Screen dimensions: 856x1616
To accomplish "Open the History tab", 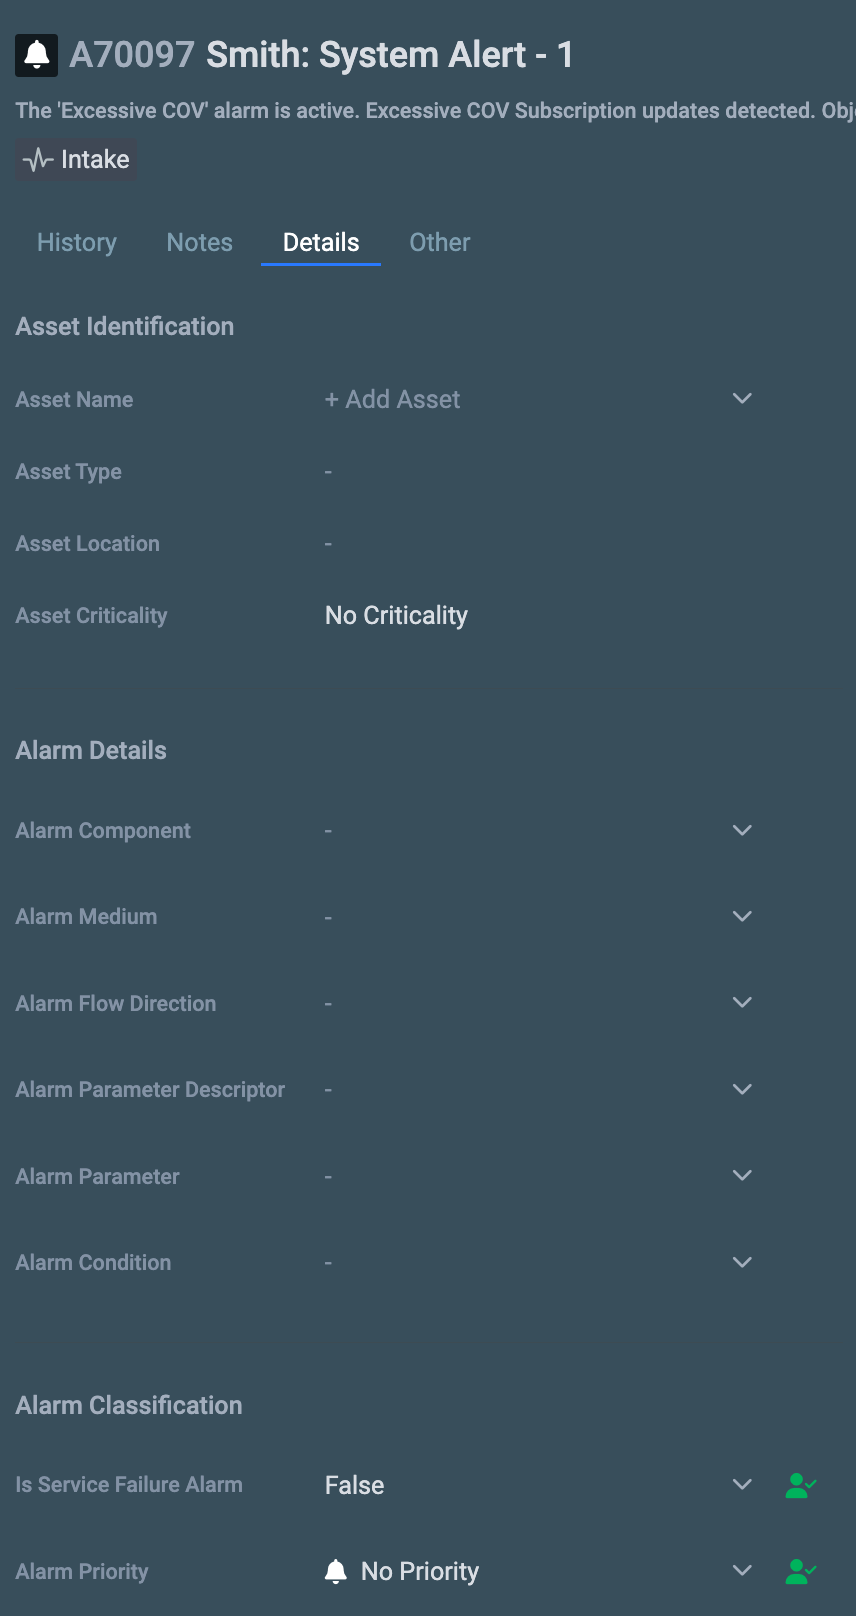I will click(77, 243).
